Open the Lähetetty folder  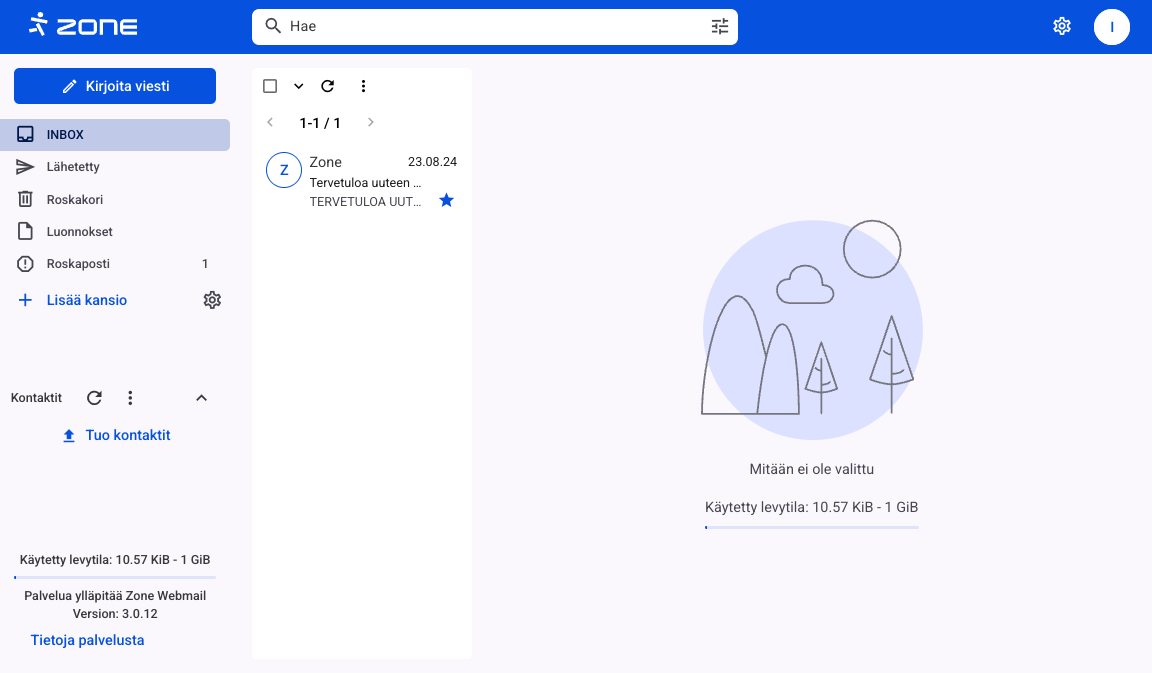coord(73,167)
